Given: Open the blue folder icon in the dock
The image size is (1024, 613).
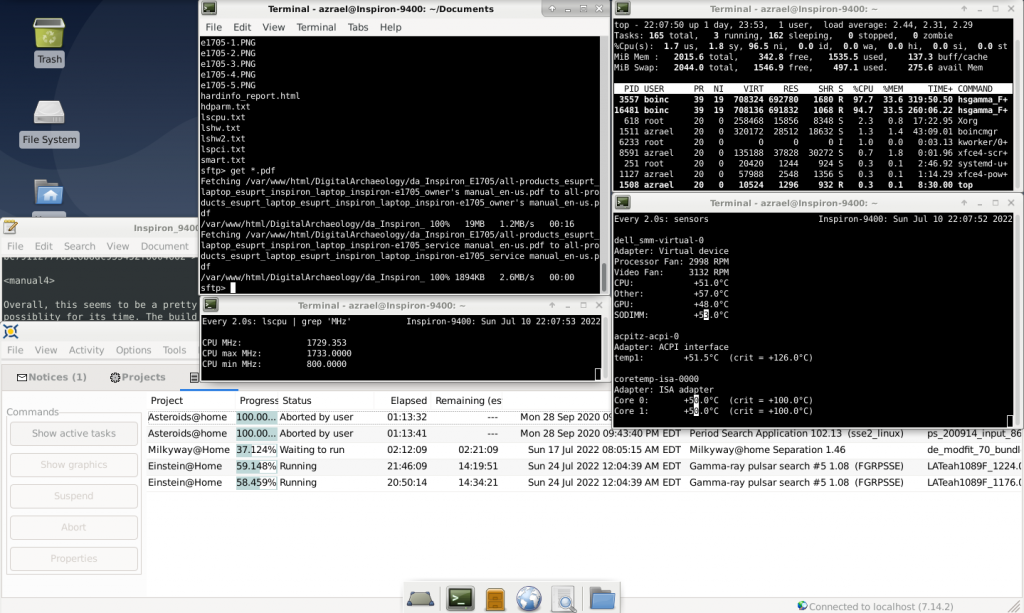Looking at the screenshot, I should coord(602,598).
